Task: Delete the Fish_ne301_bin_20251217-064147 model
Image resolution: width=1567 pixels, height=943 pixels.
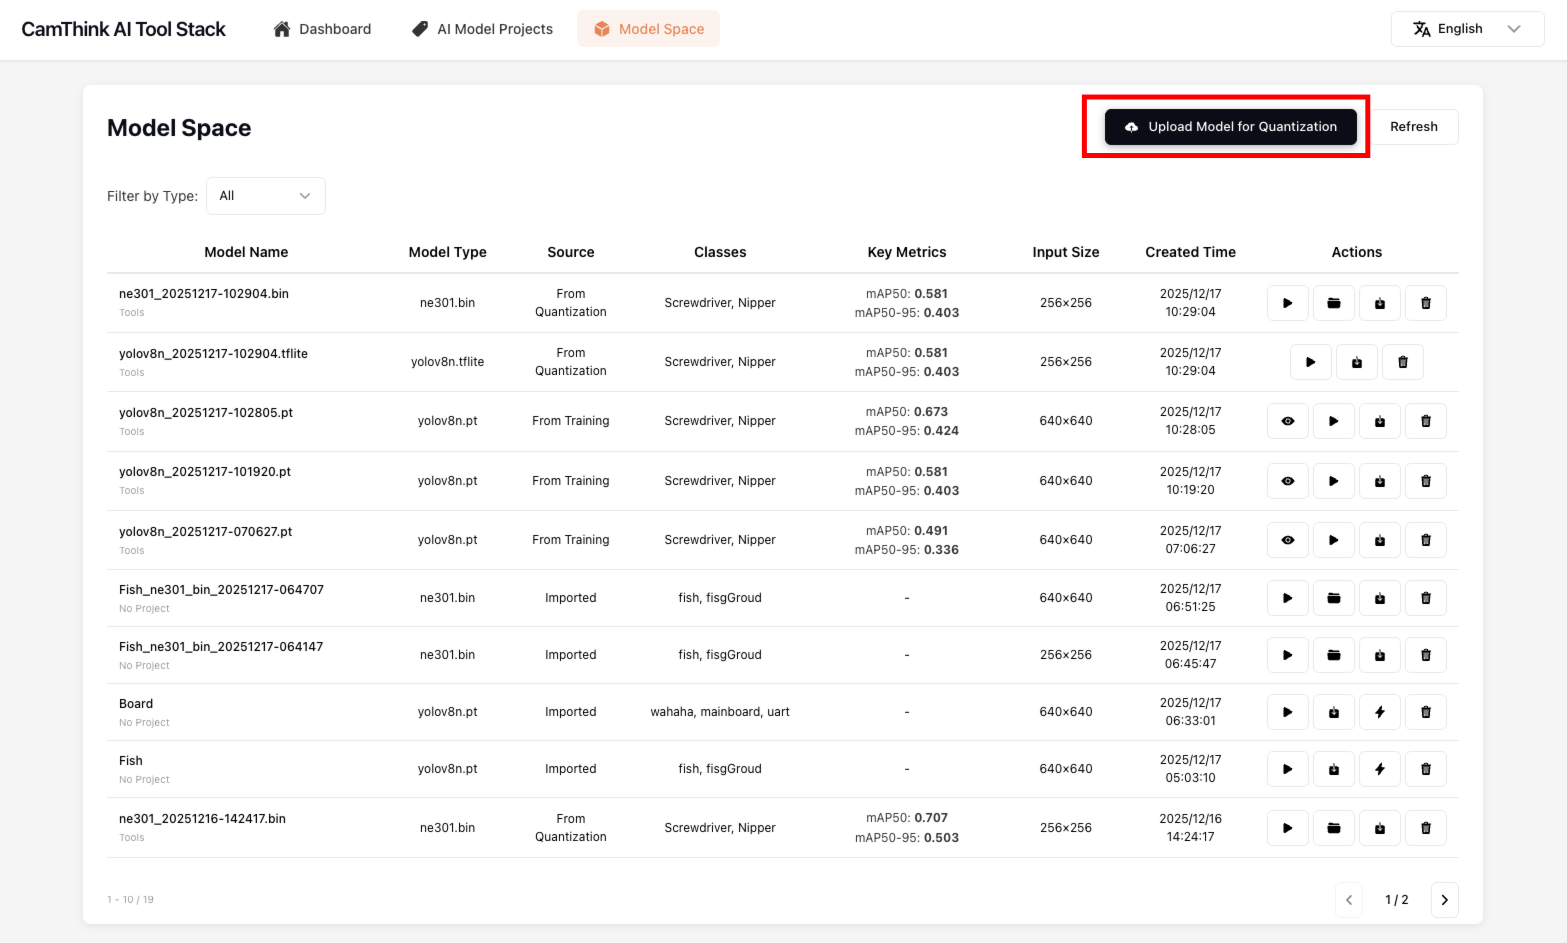Action: click(x=1425, y=654)
